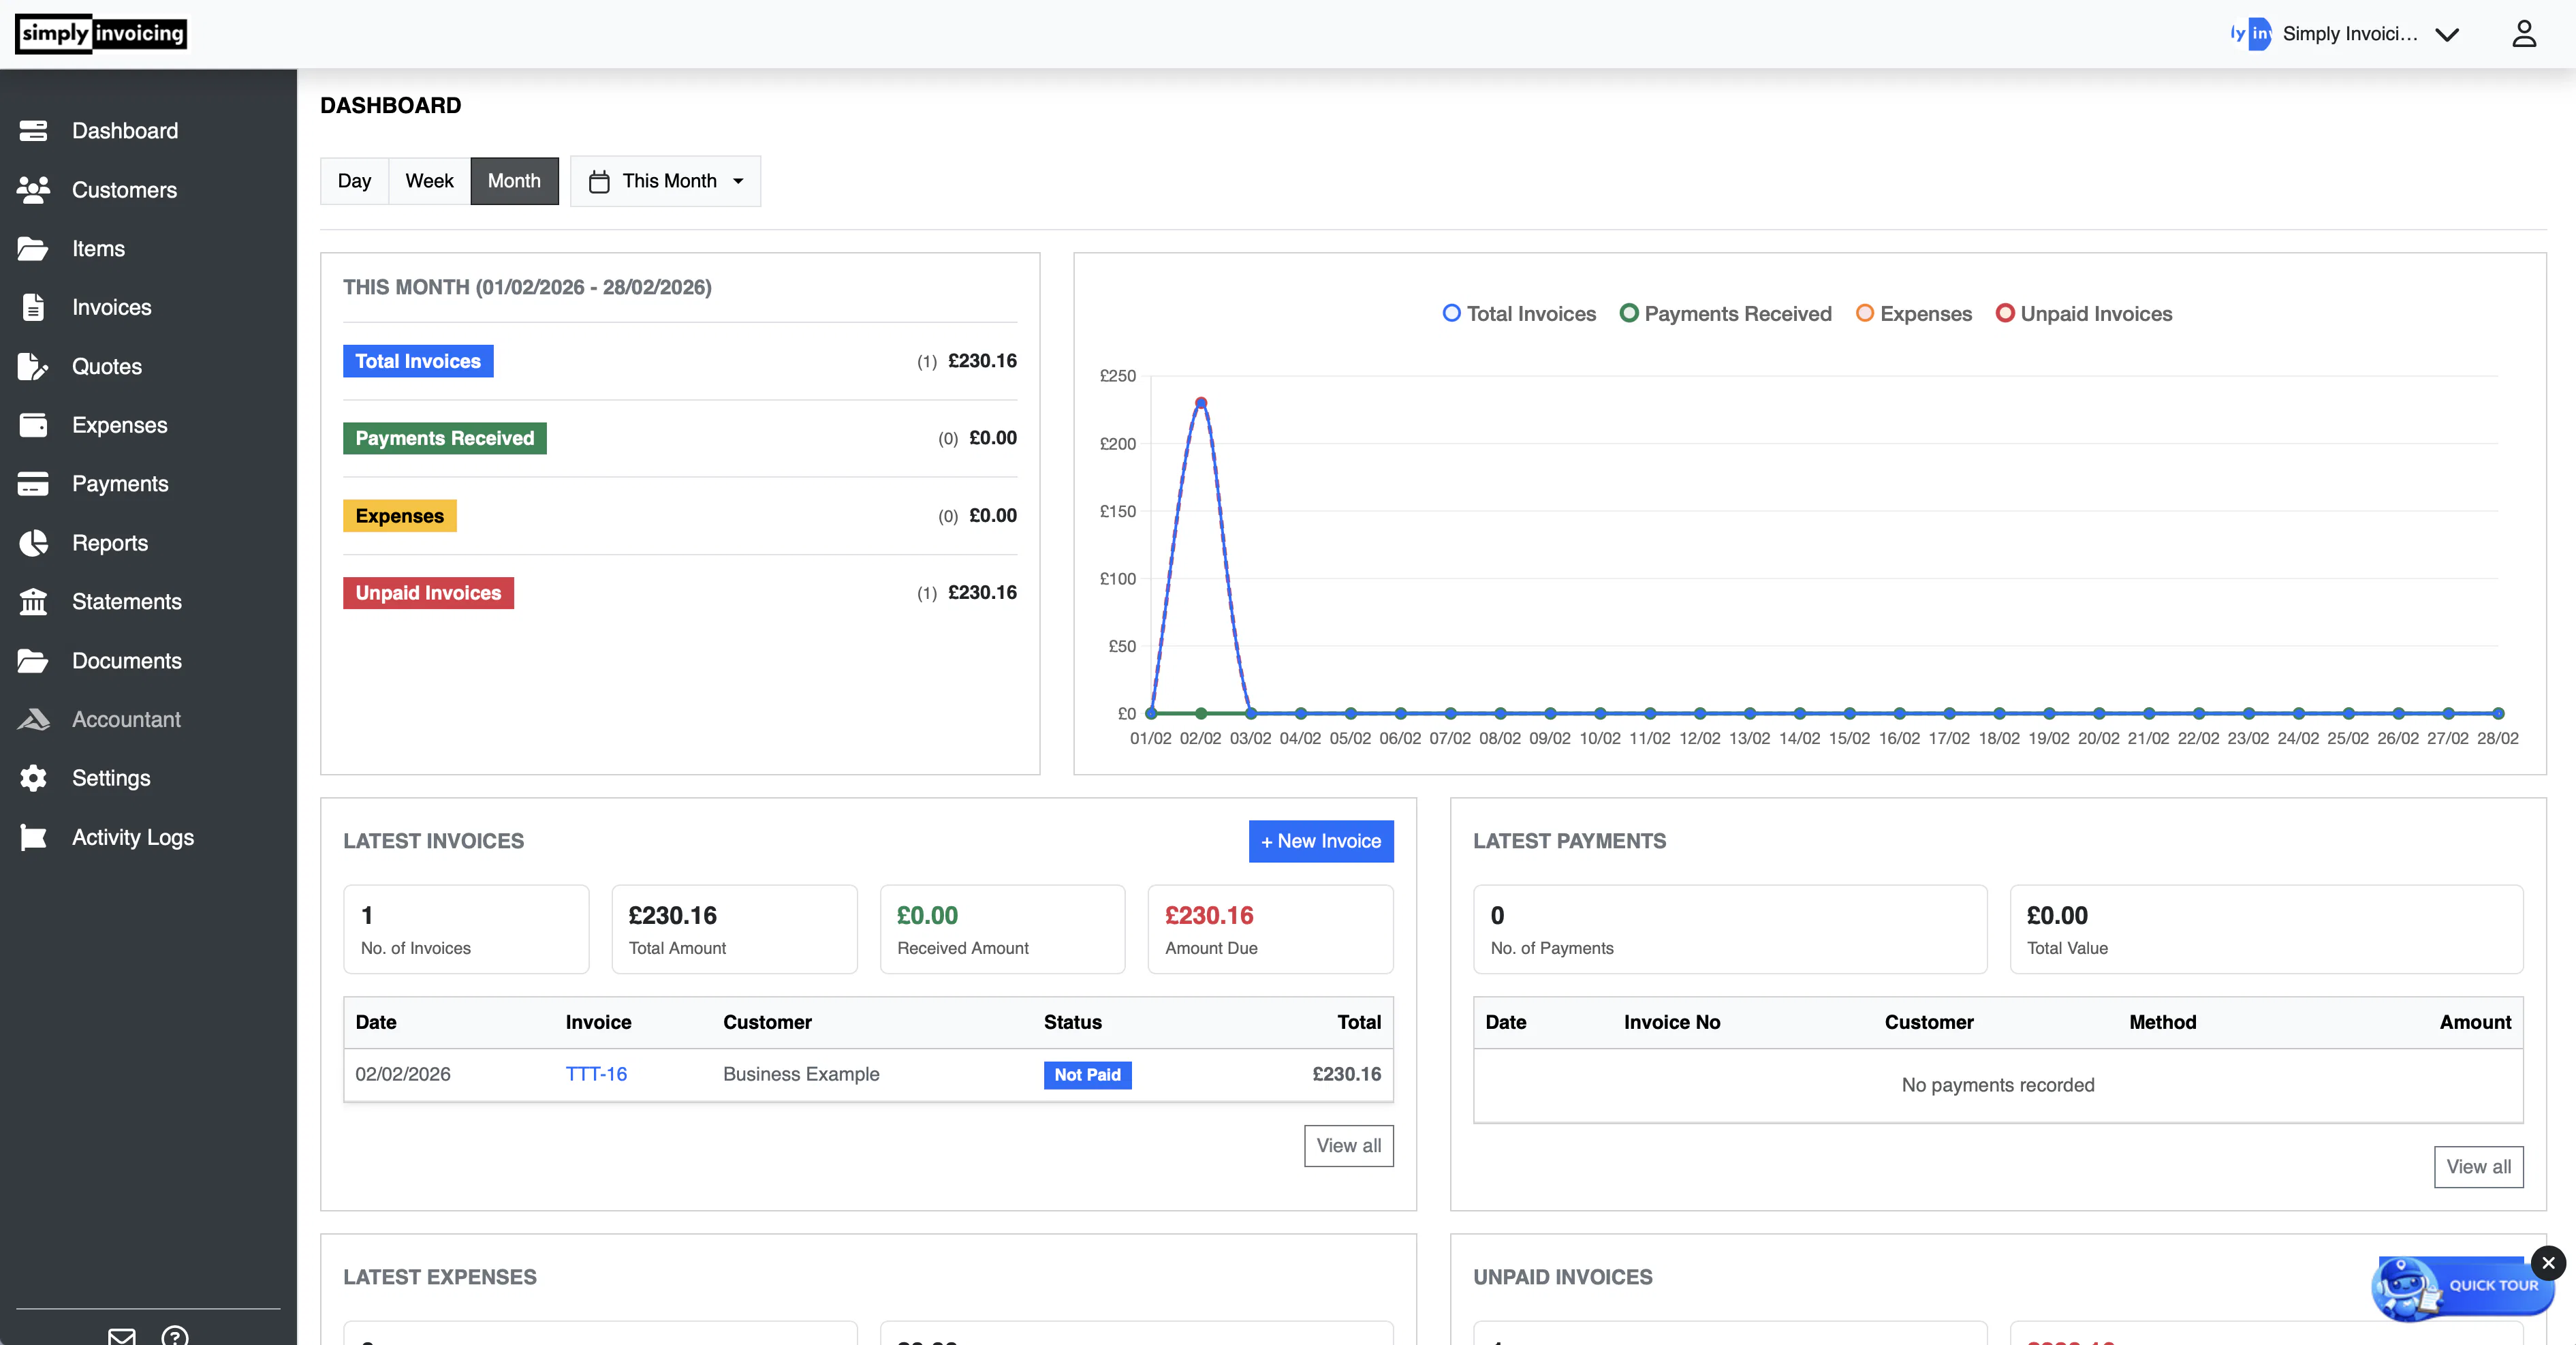Click the Customers people icon
The width and height of the screenshot is (2576, 1345).
pyautogui.click(x=33, y=190)
